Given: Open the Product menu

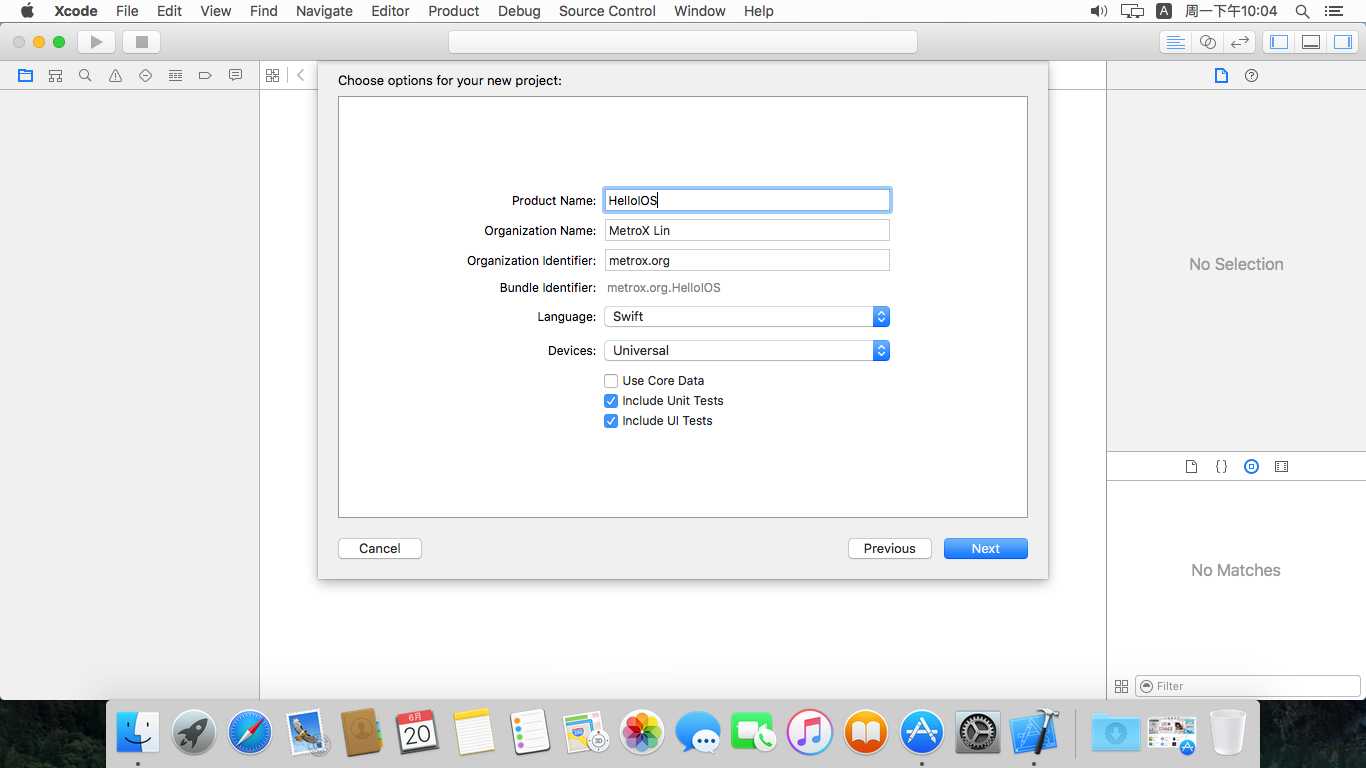Looking at the screenshot, I should click(454, 11).
